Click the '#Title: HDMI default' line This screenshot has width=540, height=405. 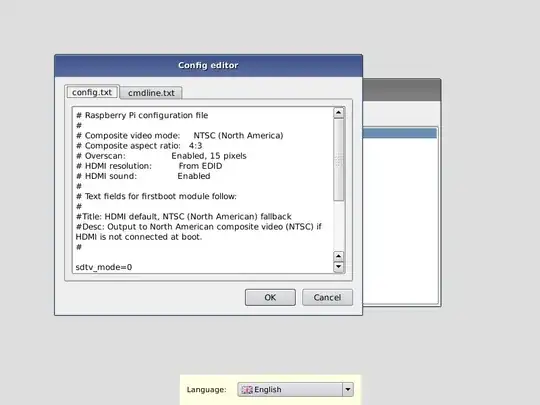click(184, 217)
